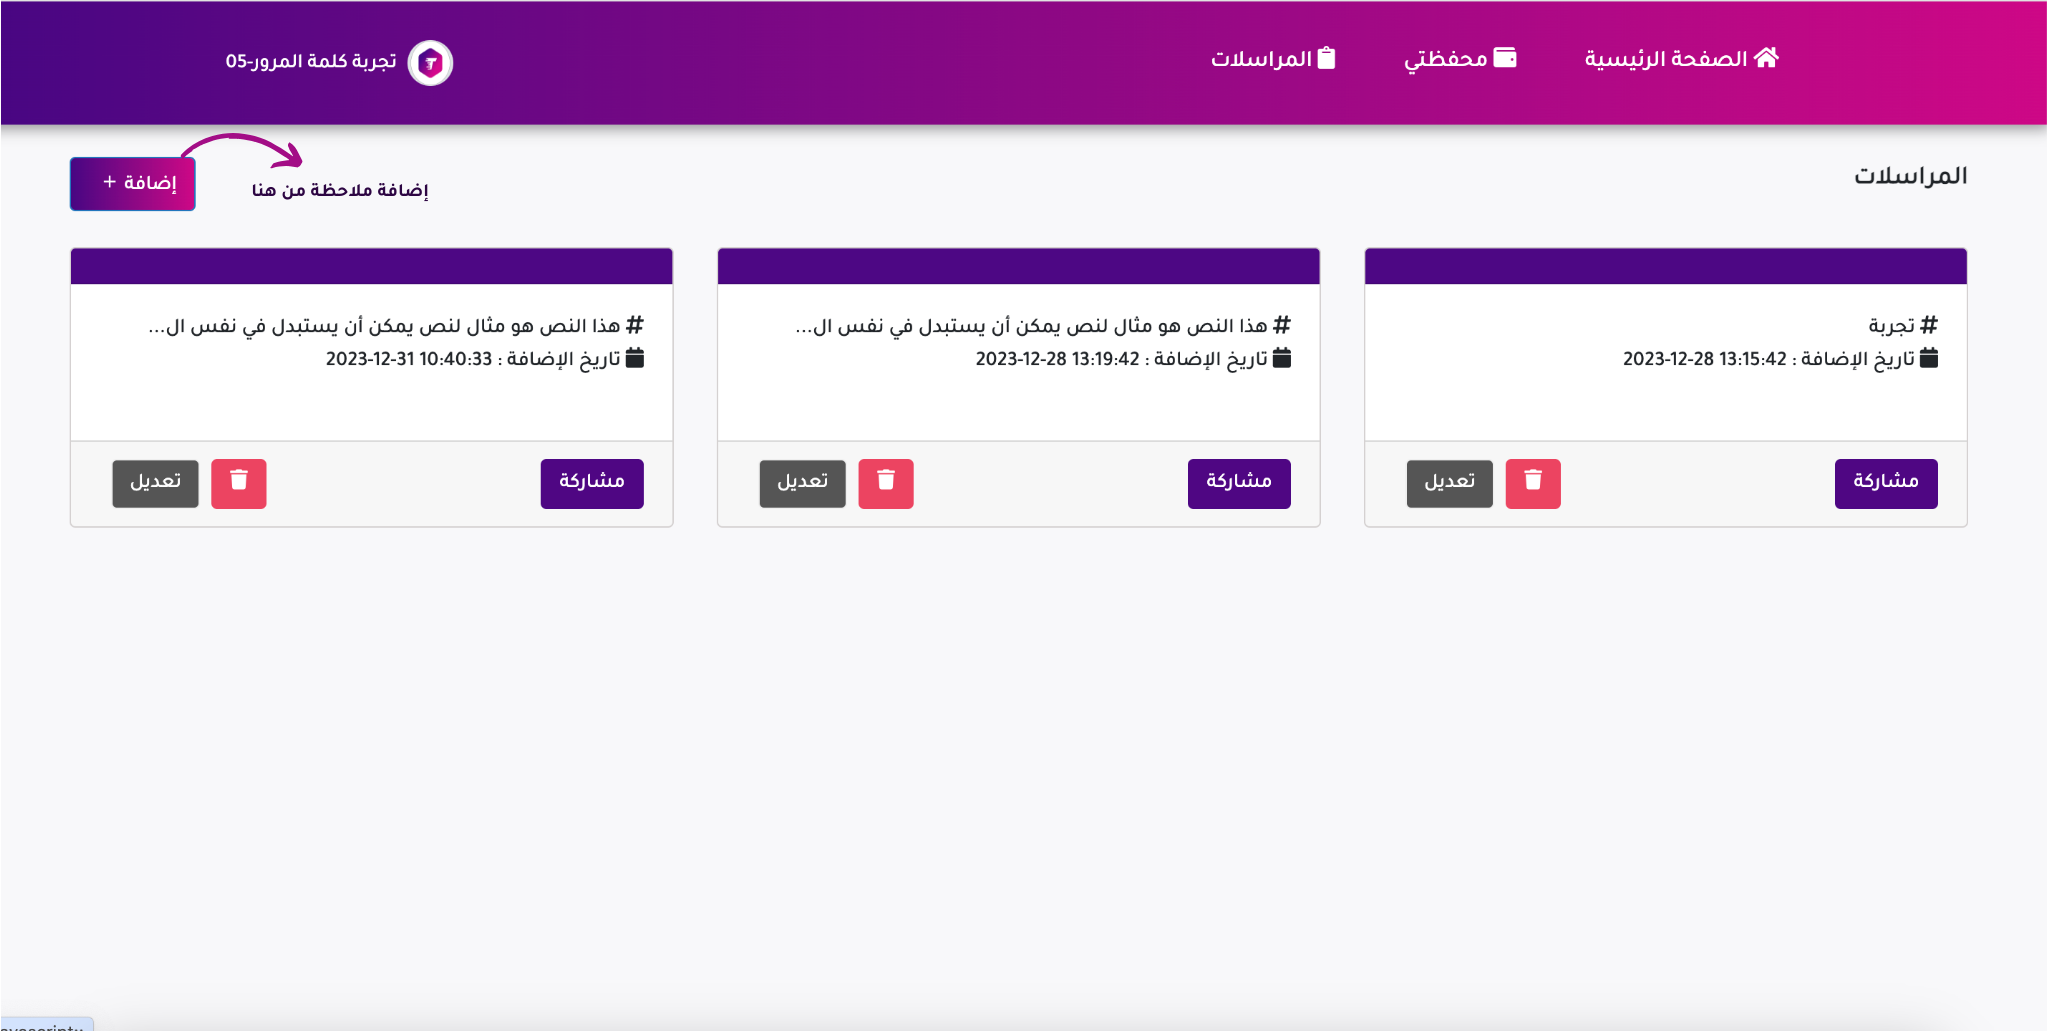This screenshot has height=1031, width=2048.
Task: Click trash icon on 13:19:42 note card
Action: click(886, 483)
